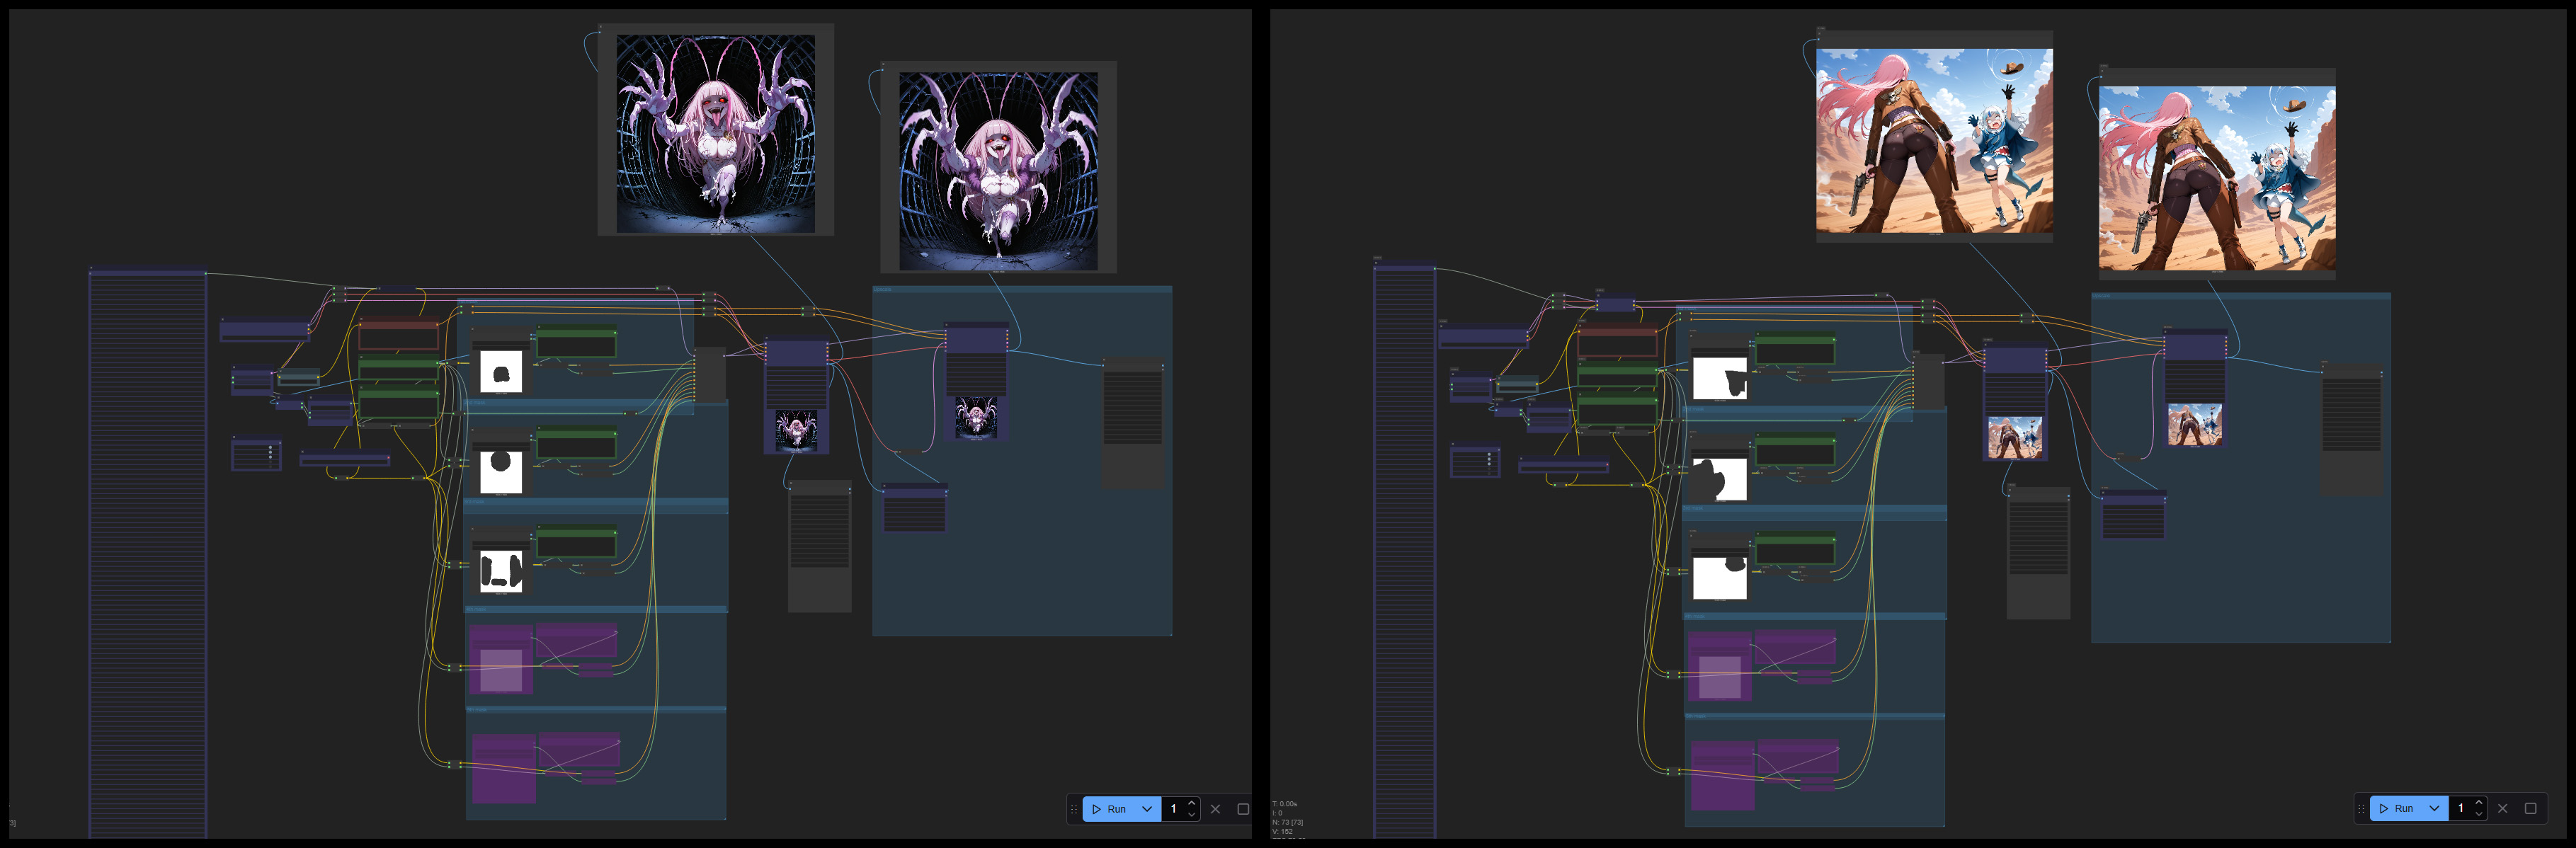Open Run options dropdown arrow in left pane
Image resolution: width=2576 pixels, height=848 pixels.
[1147, 809]
